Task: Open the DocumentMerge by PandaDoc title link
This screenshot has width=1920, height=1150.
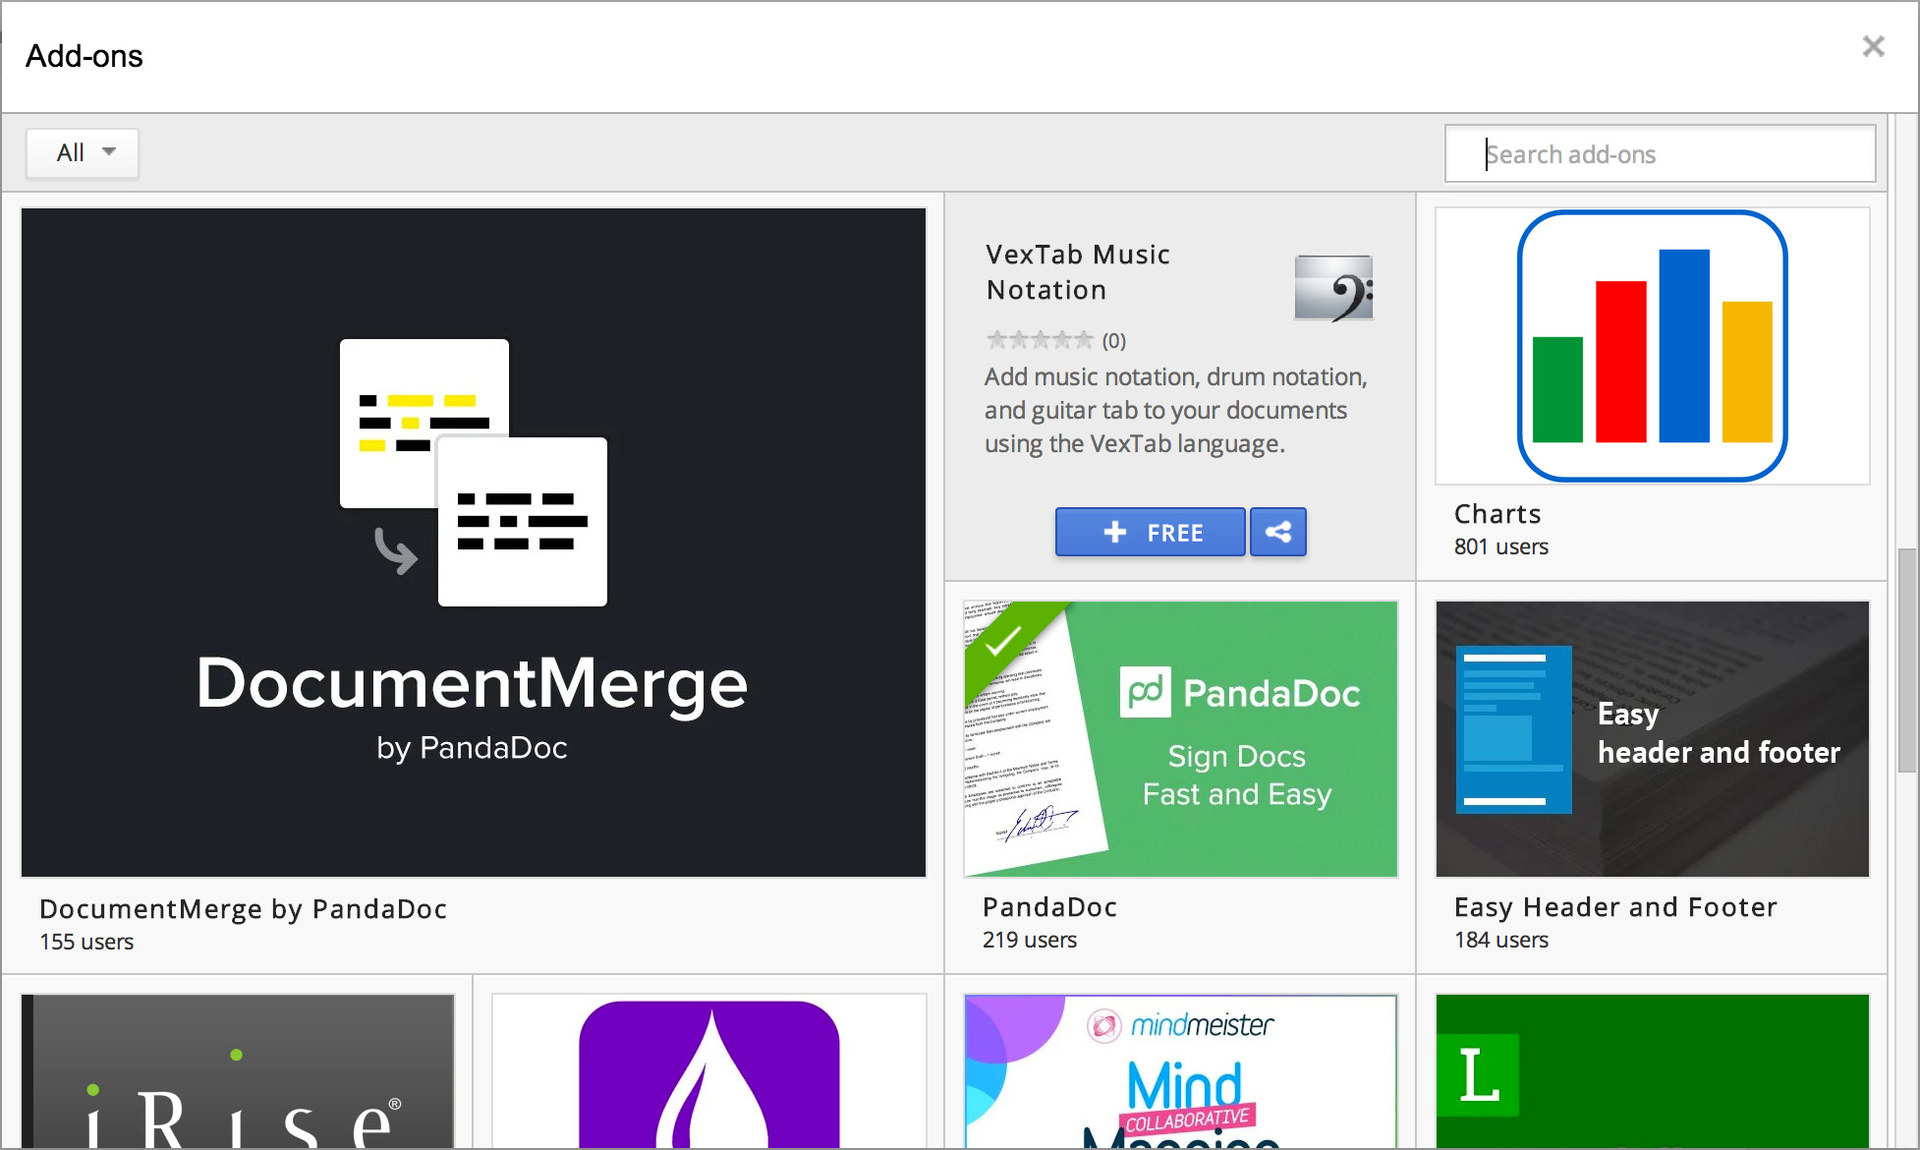Action: click(243, 909)
